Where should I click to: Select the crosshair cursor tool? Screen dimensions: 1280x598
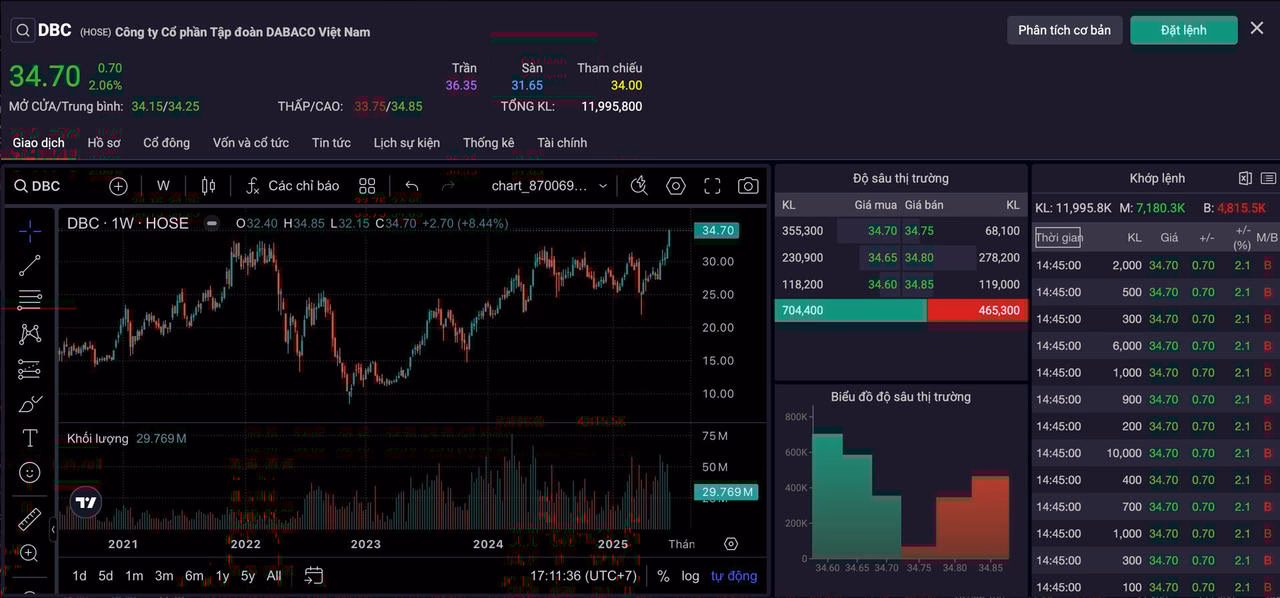tap(30, 231)
